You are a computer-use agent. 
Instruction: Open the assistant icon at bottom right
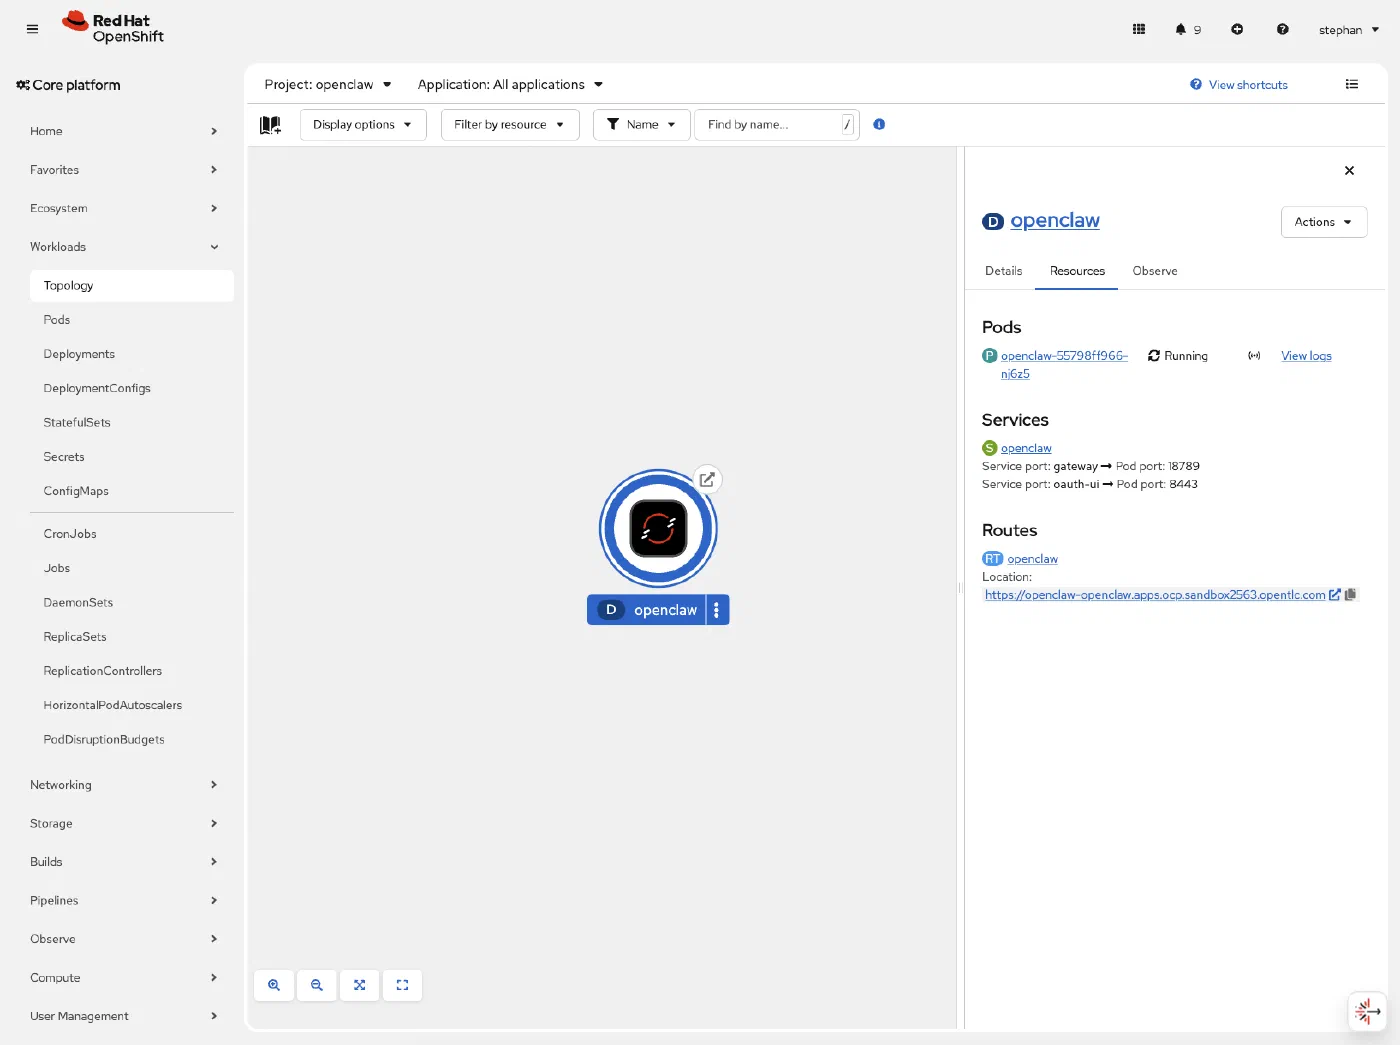1367,1011
